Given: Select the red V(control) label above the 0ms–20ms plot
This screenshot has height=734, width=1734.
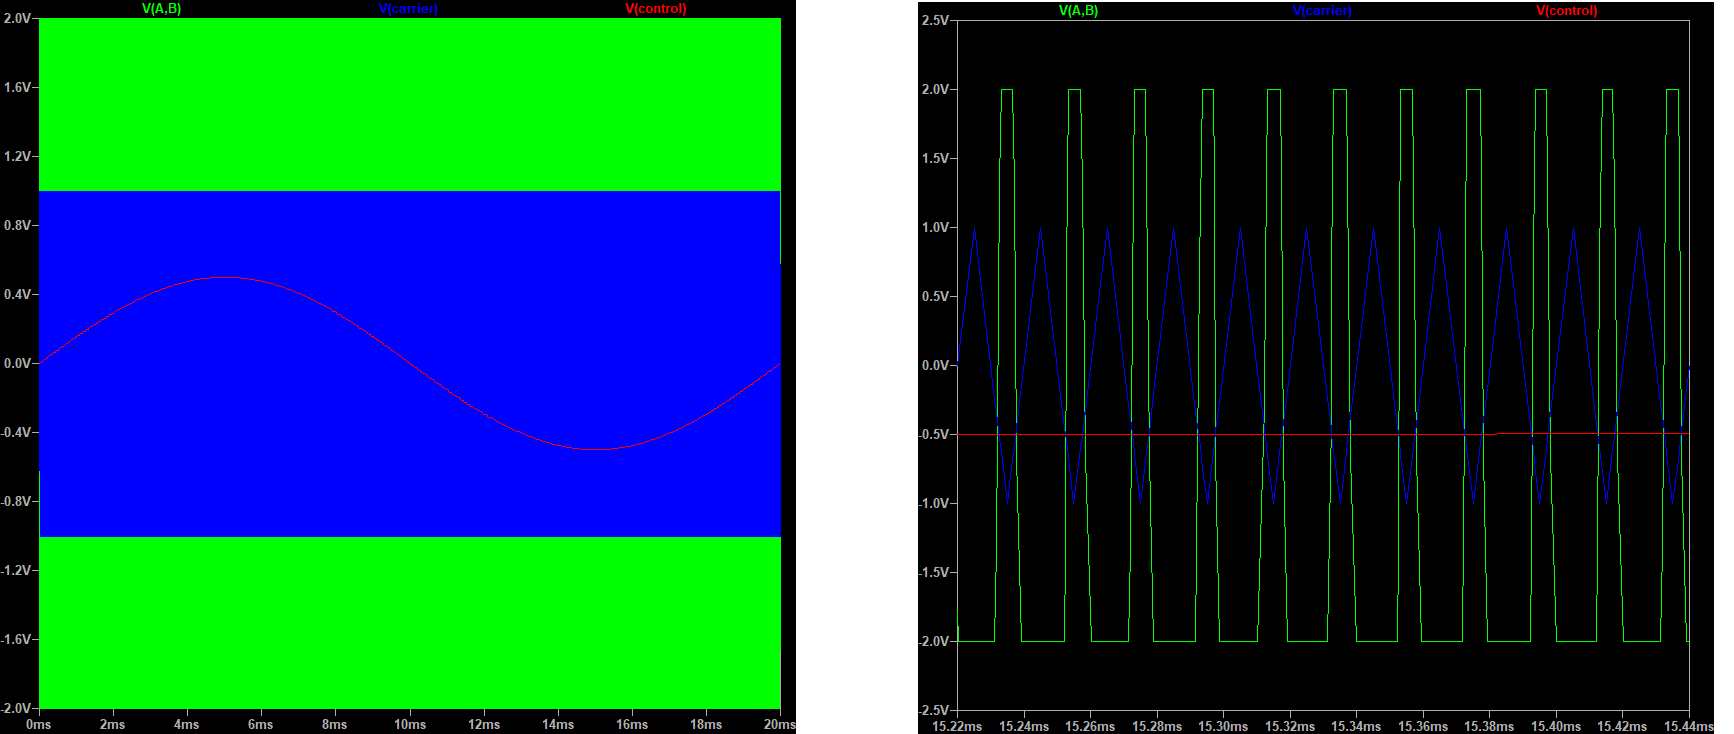Looking at the screenshot, I should [656, 9].
